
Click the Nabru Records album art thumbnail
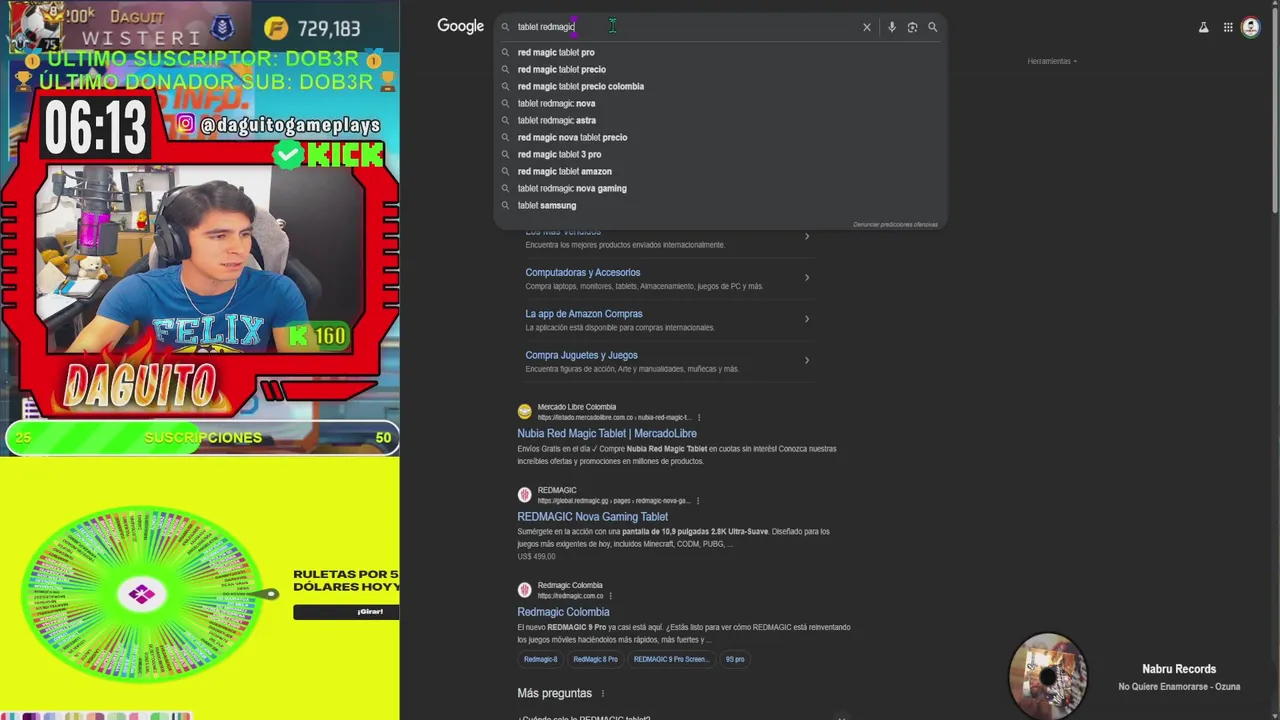(1048, 675)
